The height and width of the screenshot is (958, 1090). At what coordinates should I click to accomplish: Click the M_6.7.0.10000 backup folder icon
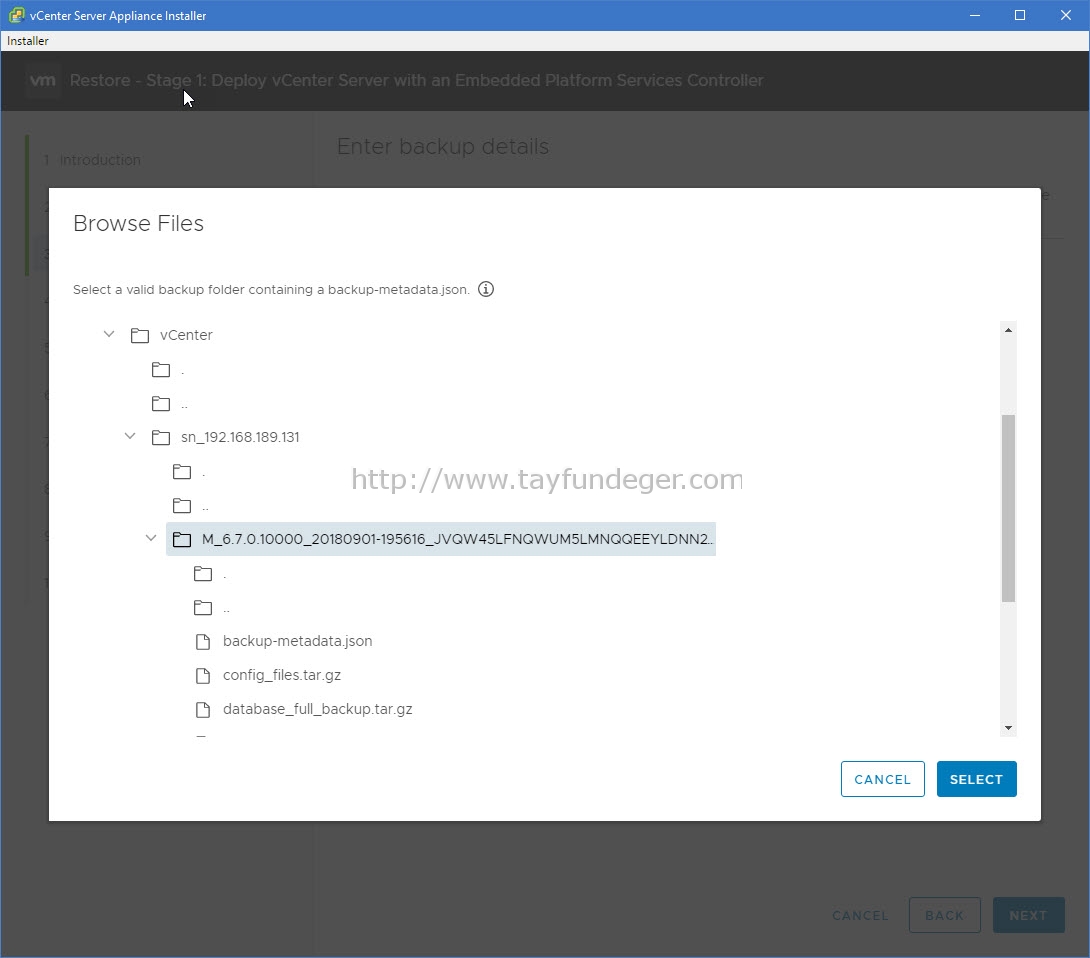(181, 539)
